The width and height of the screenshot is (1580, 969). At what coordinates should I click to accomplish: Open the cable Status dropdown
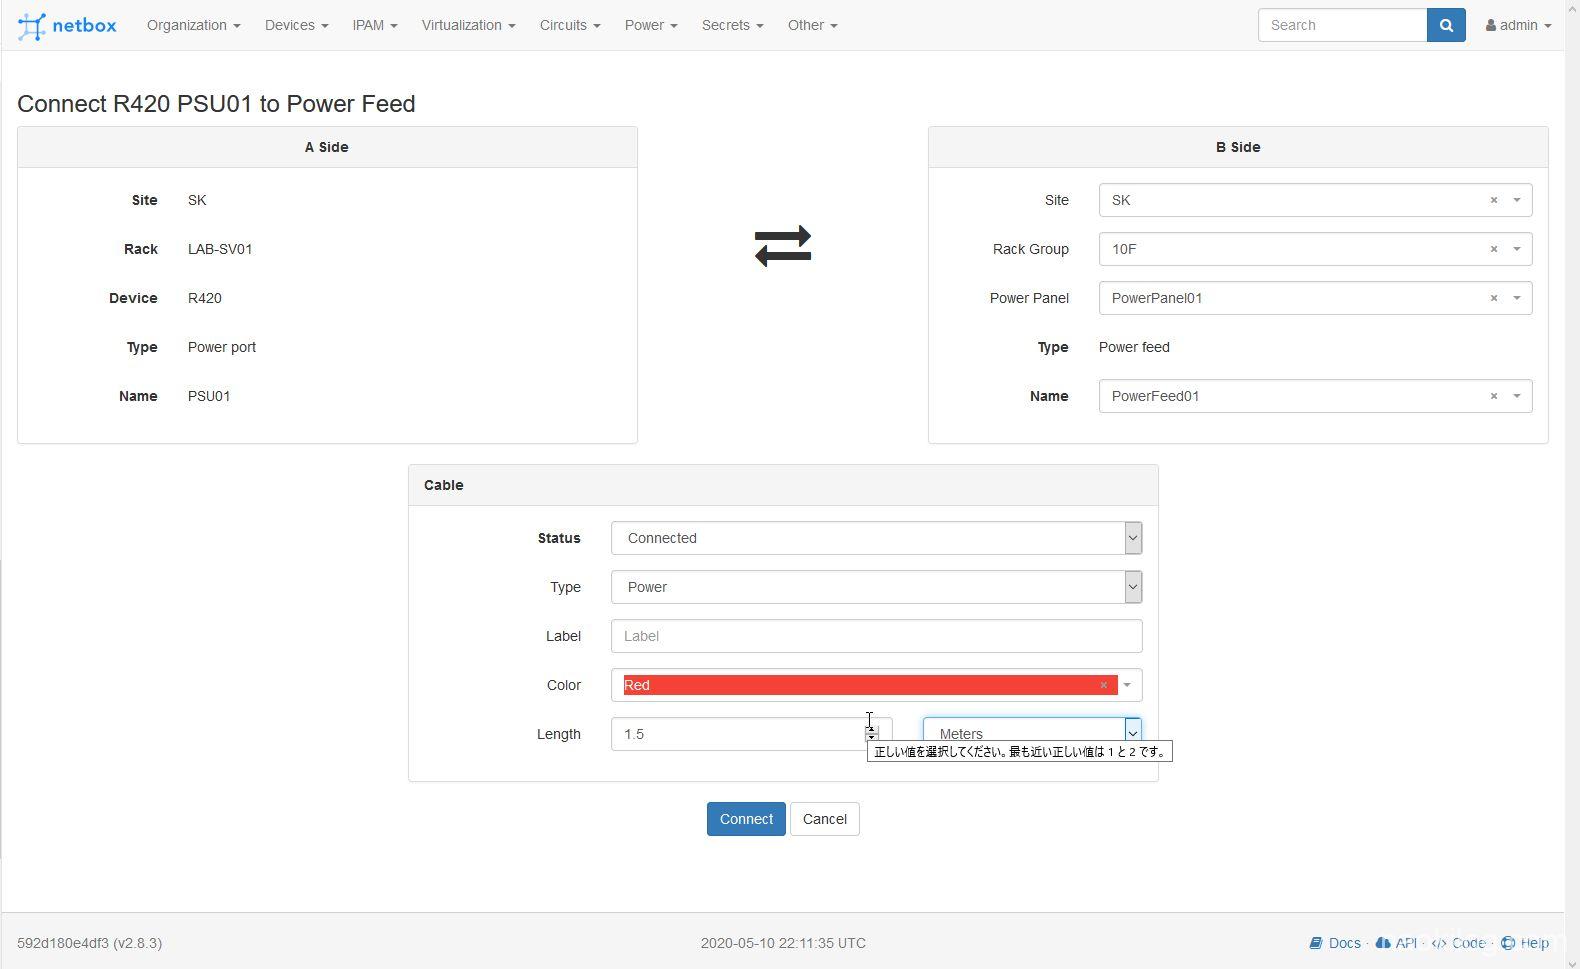click(x=876, y=538)
